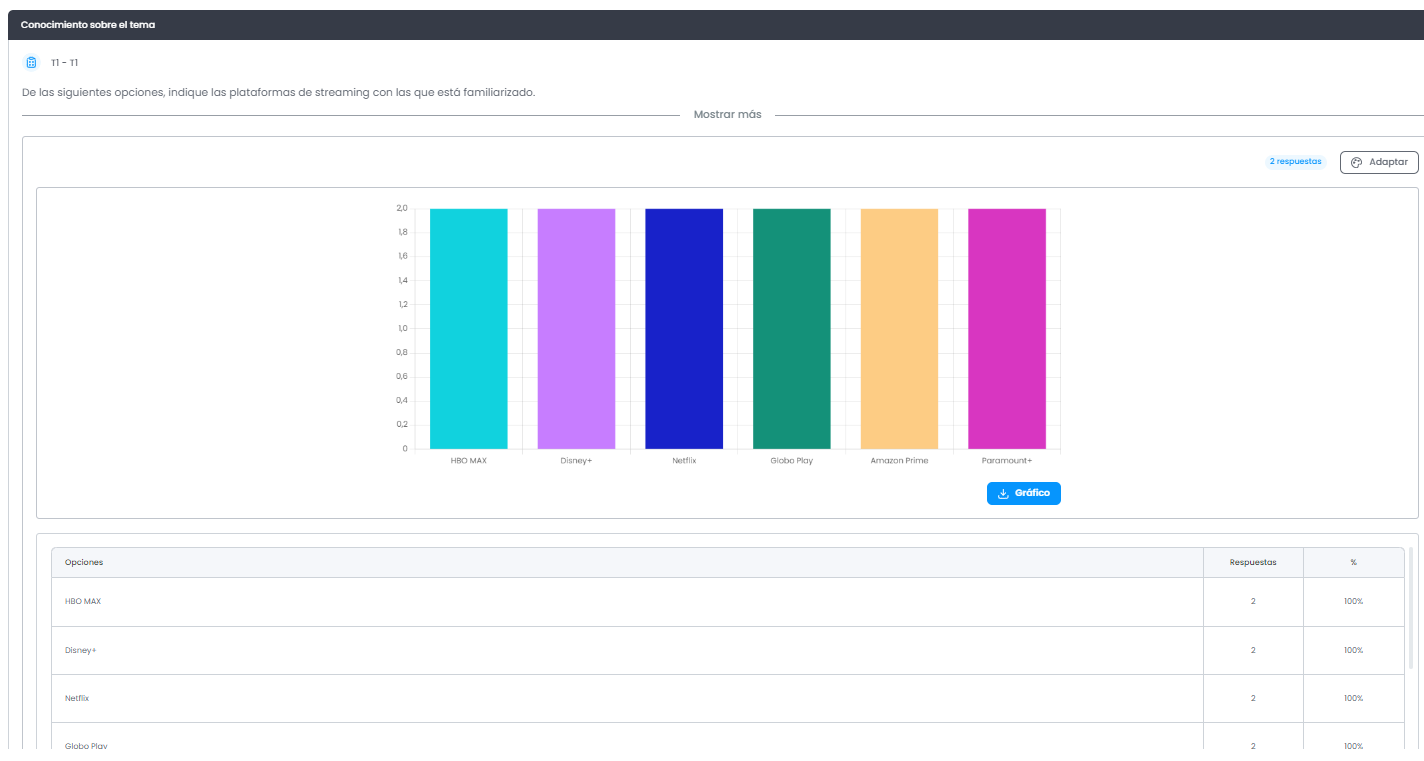The height and width of the screenshot is (761, 1424).
Task: Click the Adaptar button
Action: point(1379,162)
